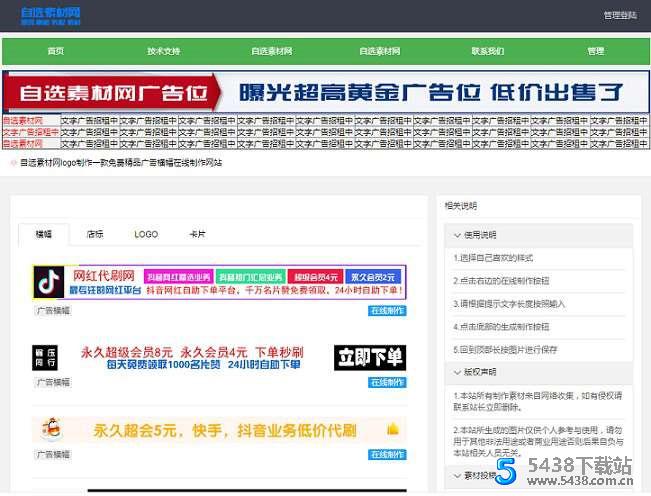Switch to the 店标 tab

pos(95,235)
